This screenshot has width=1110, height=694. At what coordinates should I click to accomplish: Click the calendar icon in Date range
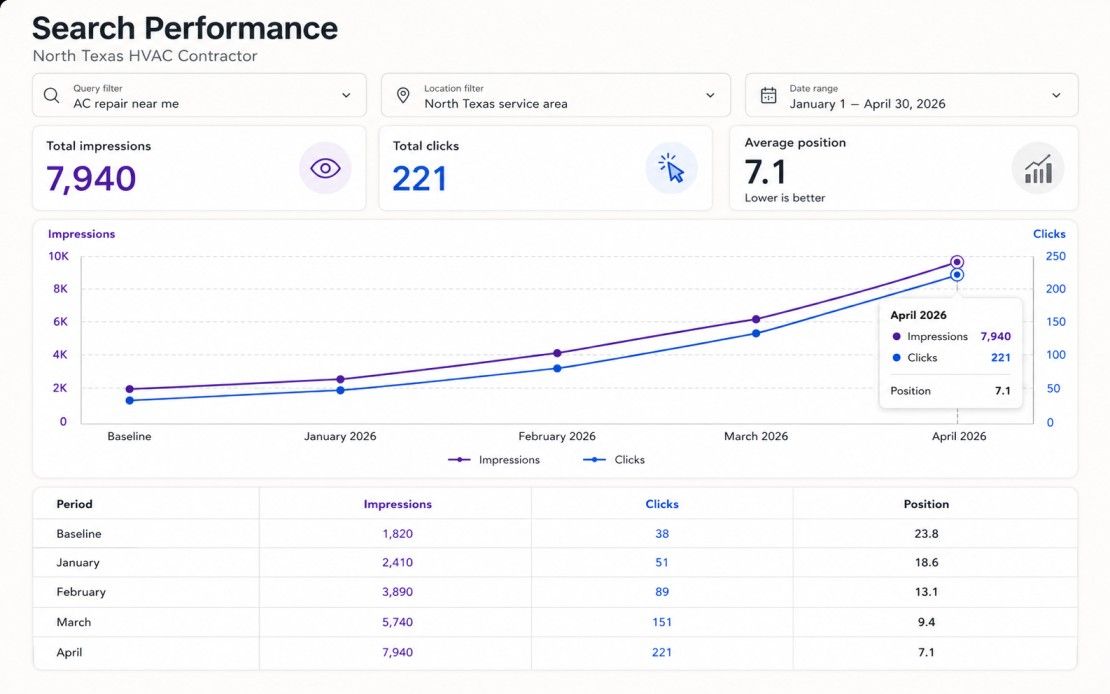coord(768,96)
